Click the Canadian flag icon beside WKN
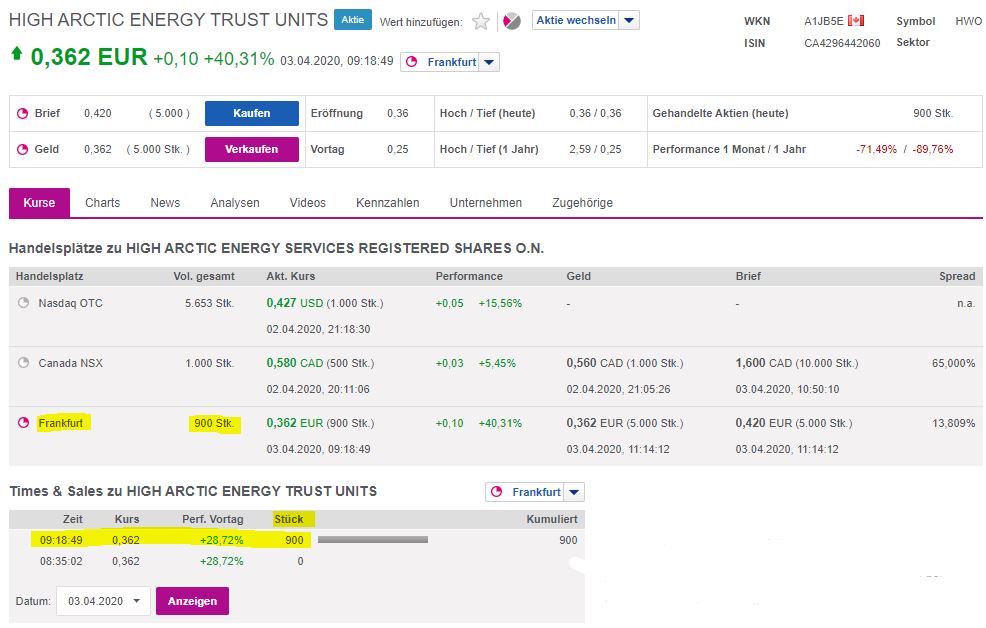This screenshot has width=986, height=628. (x=855, y=21)
